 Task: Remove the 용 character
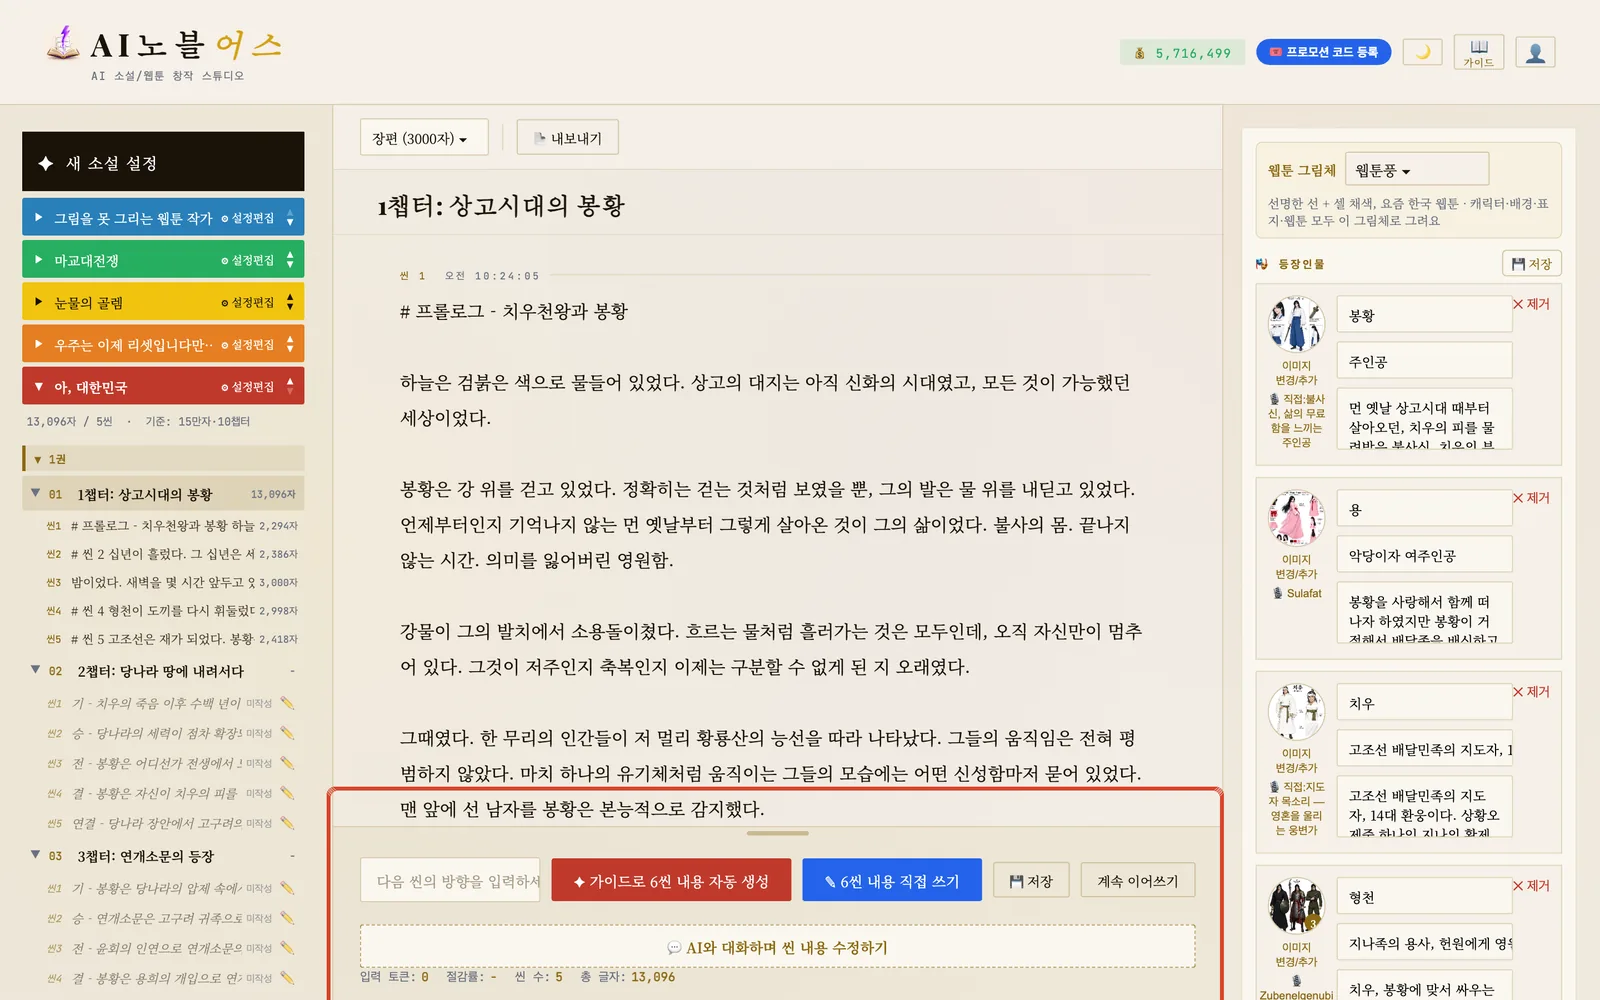point(1531,498)
